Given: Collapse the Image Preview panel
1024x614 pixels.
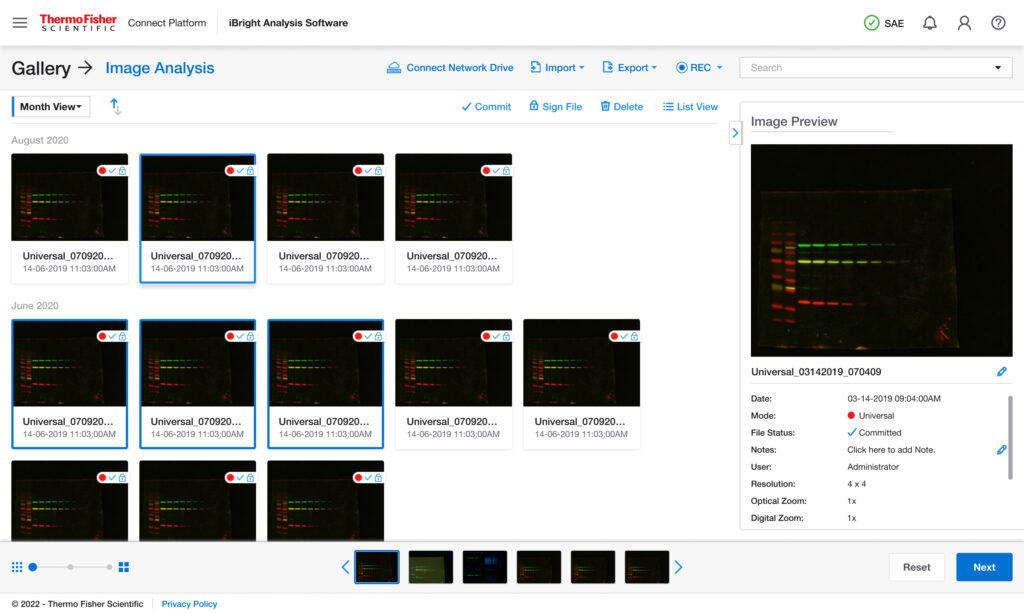Looking at the screenshot, I should pos(735,132).
